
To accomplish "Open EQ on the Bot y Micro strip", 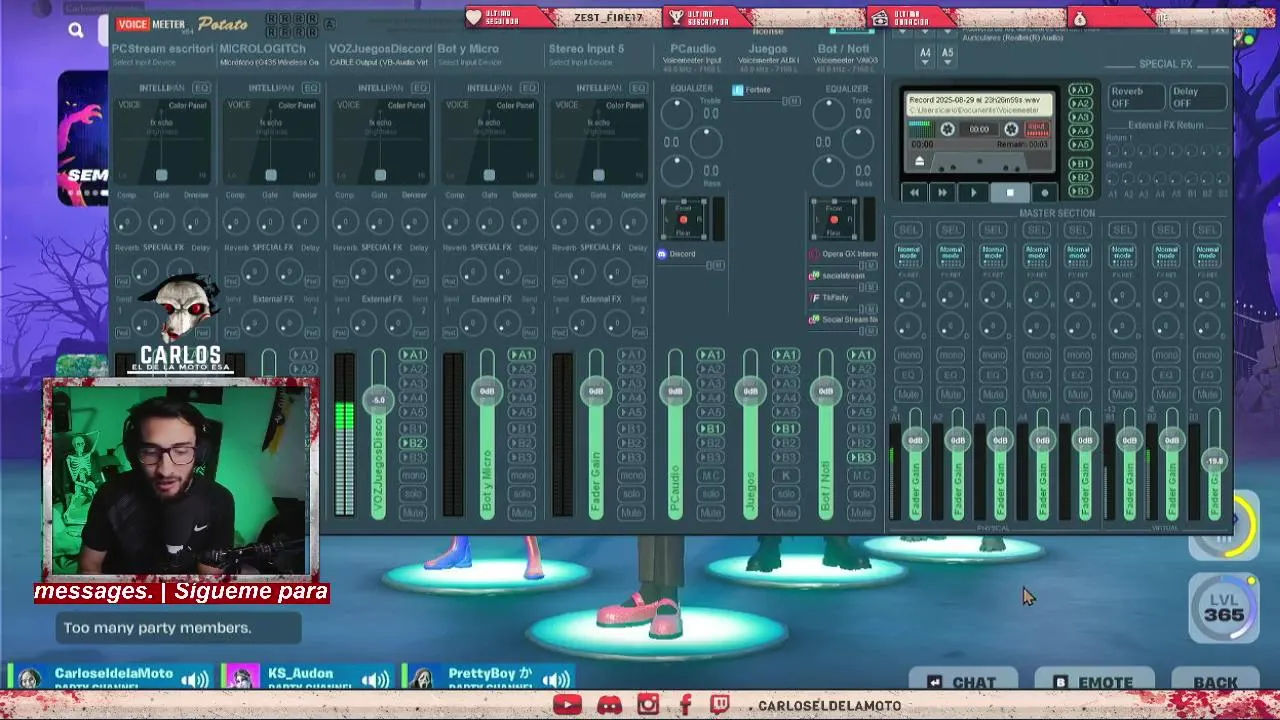I will point(529,88).
